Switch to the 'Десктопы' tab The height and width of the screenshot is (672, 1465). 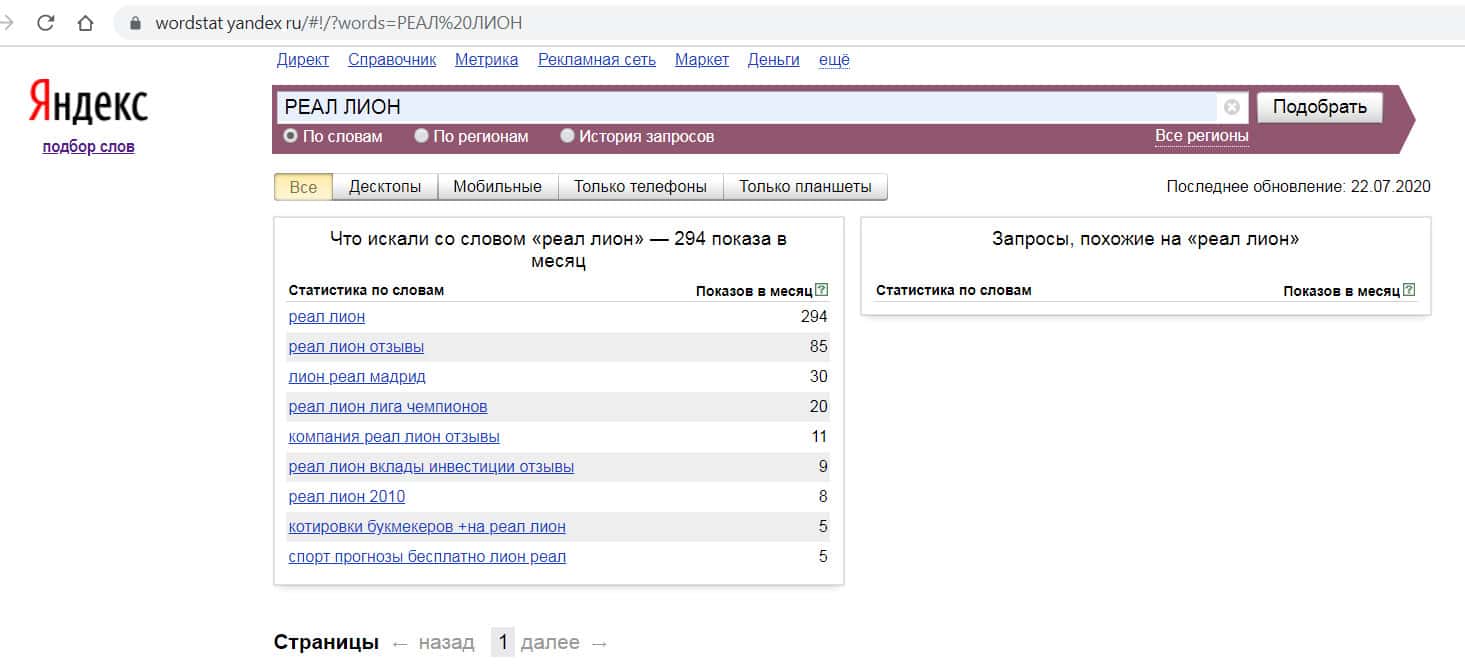(384, 187)
